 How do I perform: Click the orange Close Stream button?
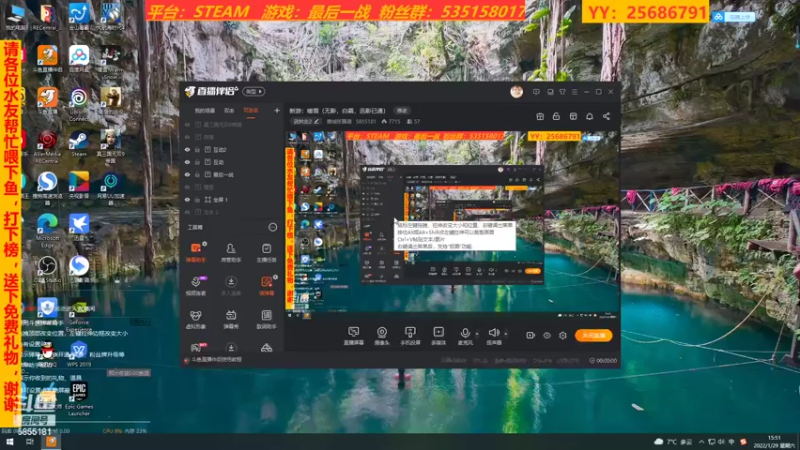[x=593, y=335]
